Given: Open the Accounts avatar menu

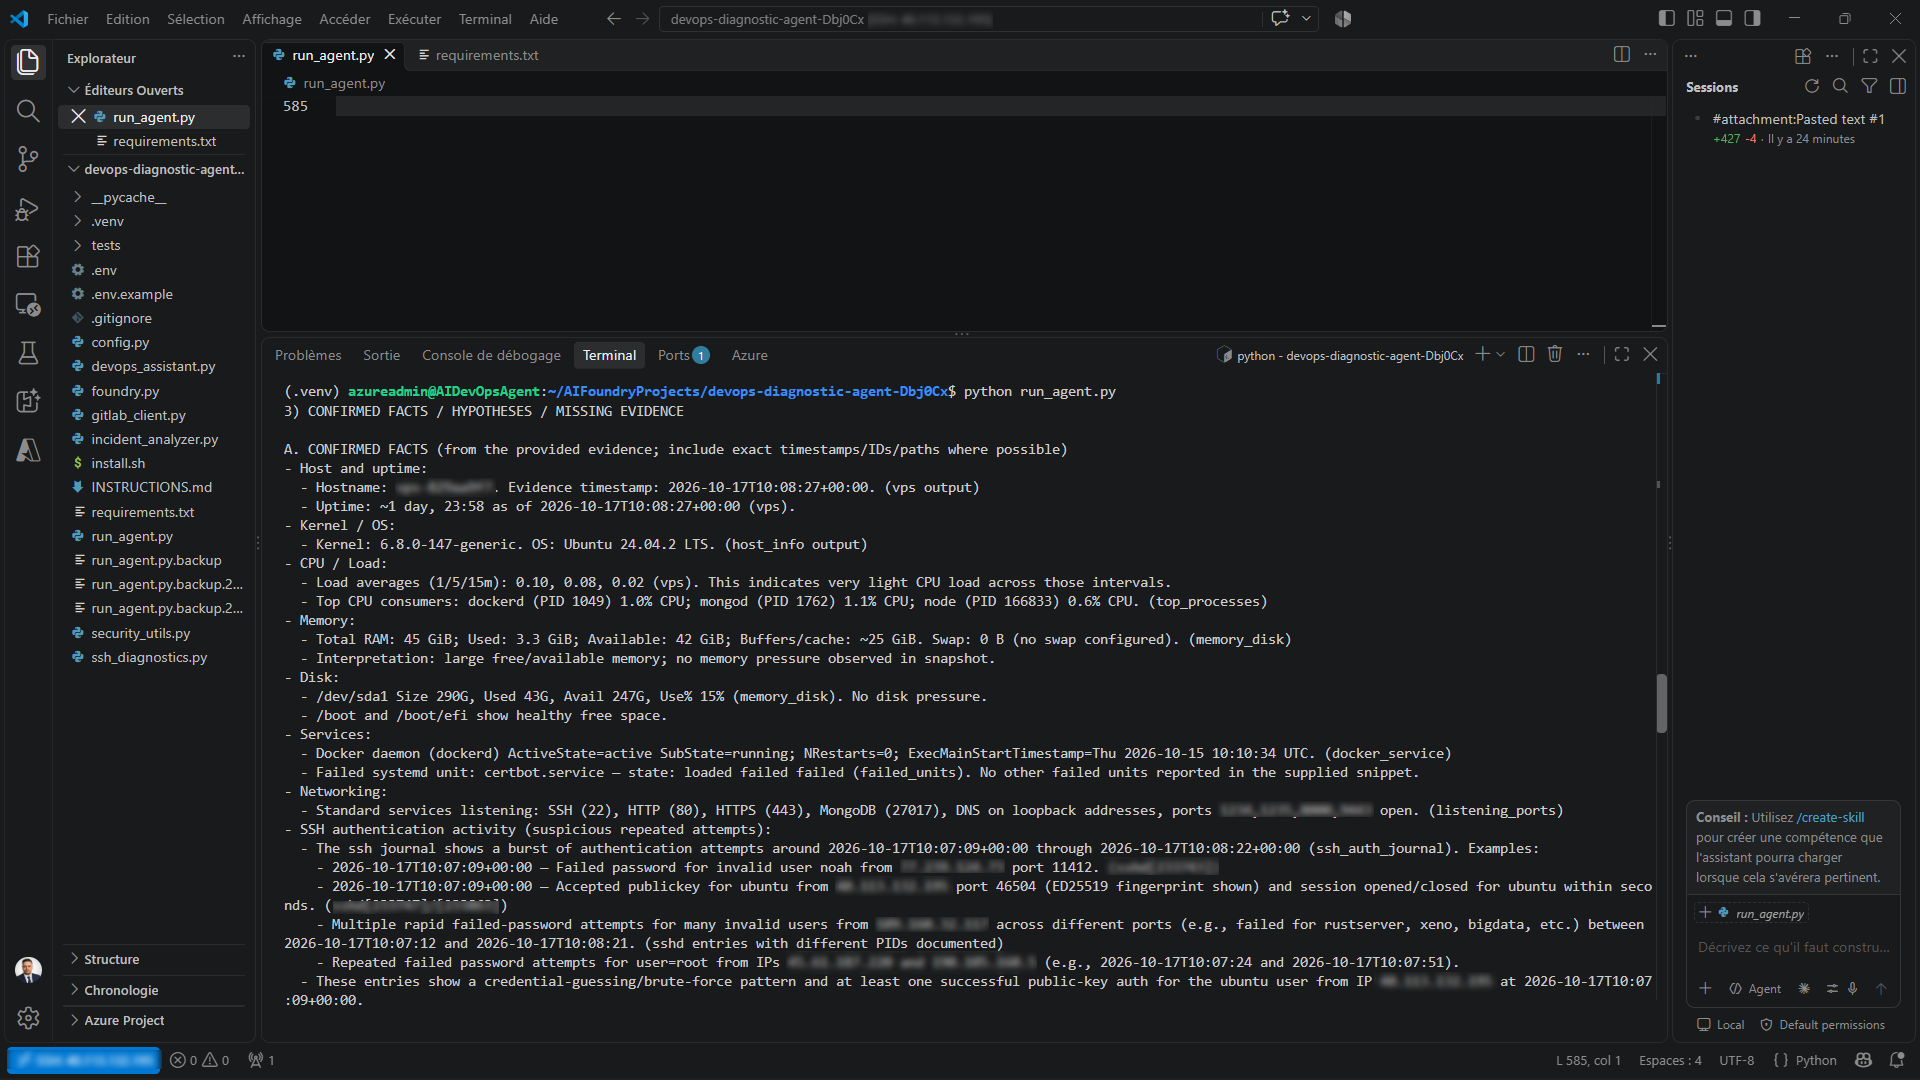Looking at the screenshot, I should point(28,969).
